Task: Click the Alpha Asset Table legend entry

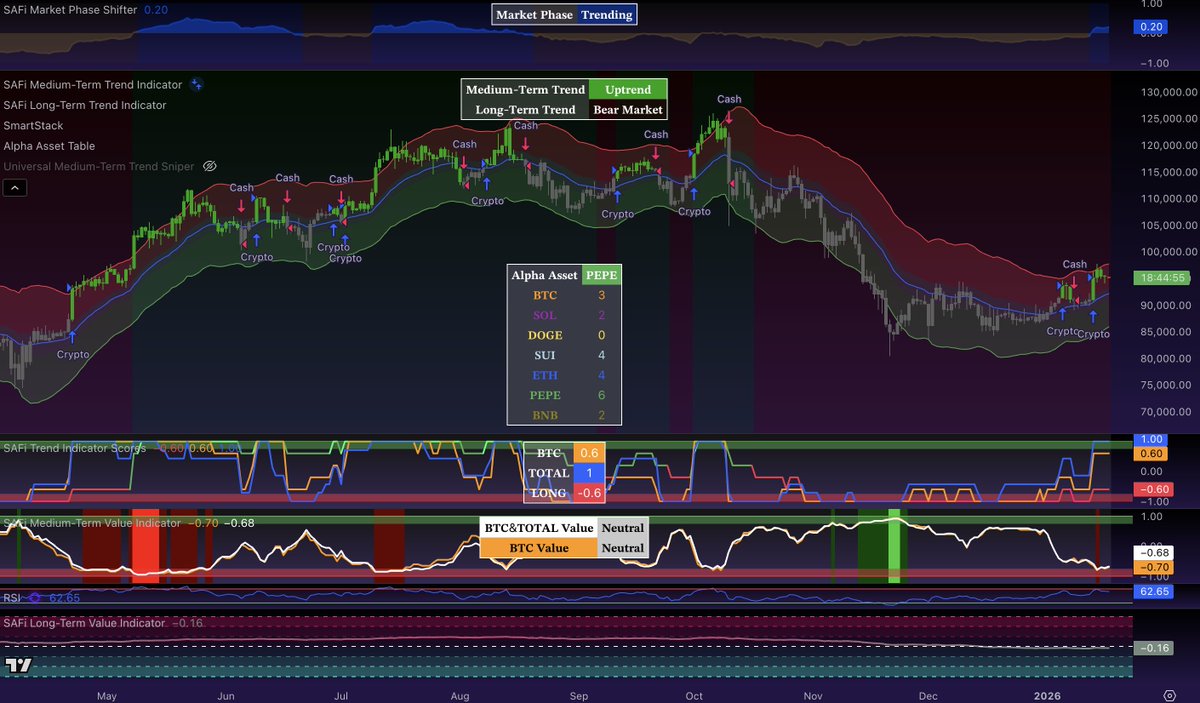Action: pyautogui.click(x=49, y=146)
